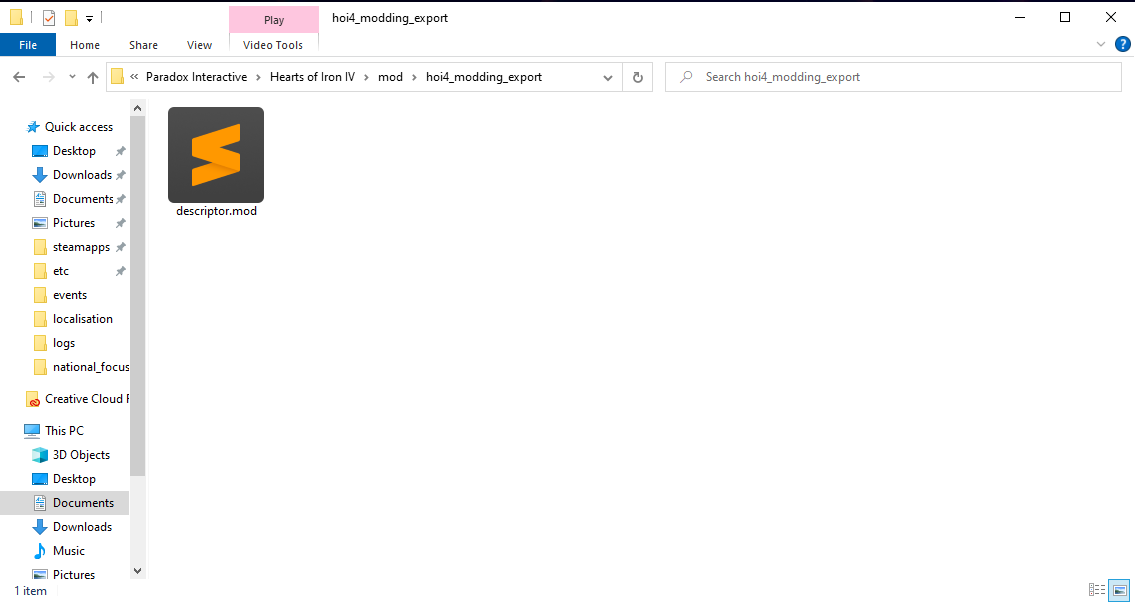Open the File menu
This screenshot has height=603, width=1135.
click(x=28, y=45)
